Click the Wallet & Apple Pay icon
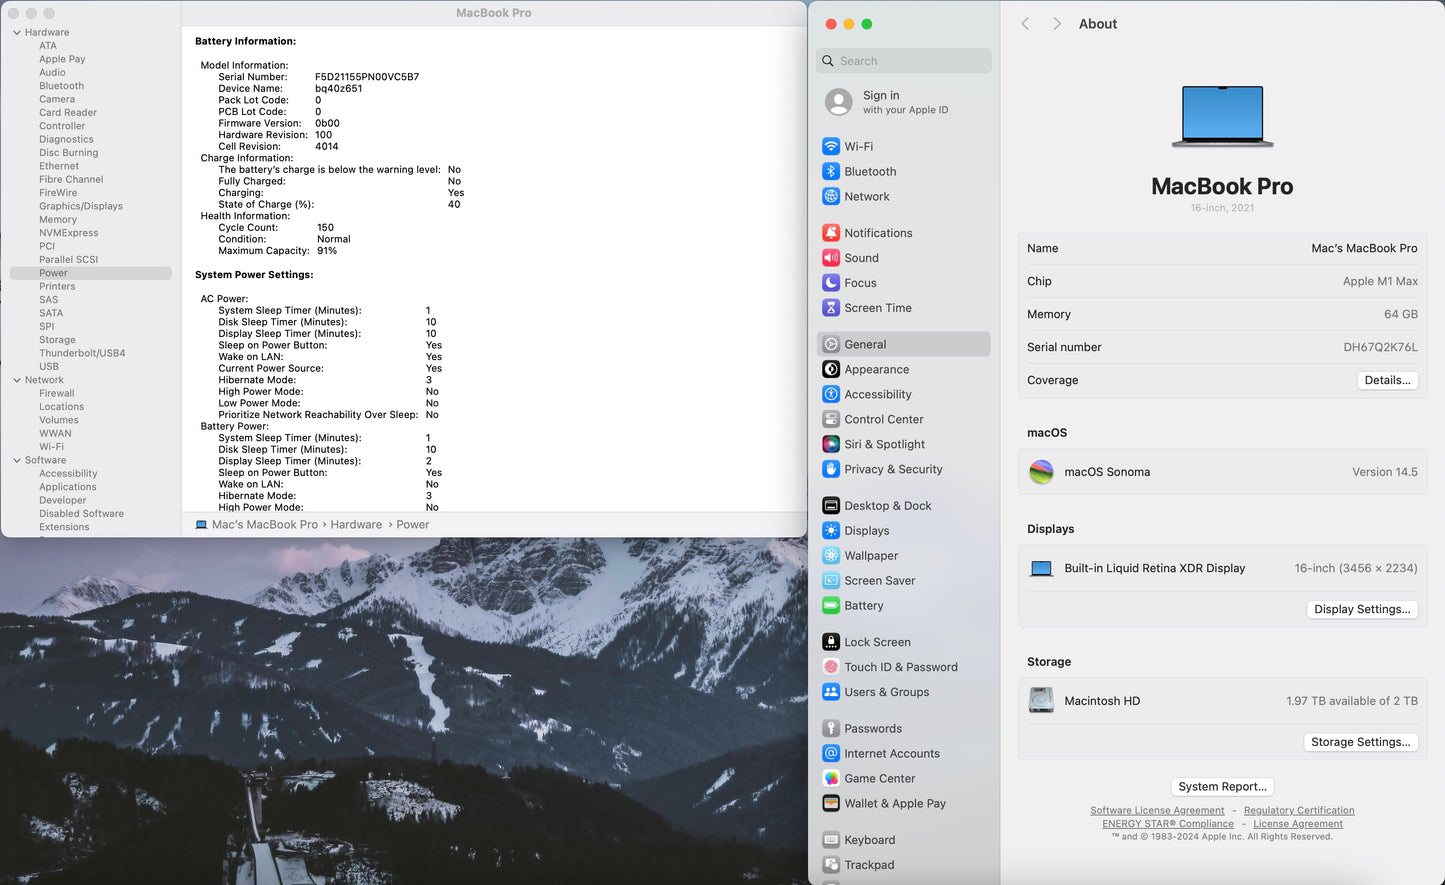 tap(831, 803)
